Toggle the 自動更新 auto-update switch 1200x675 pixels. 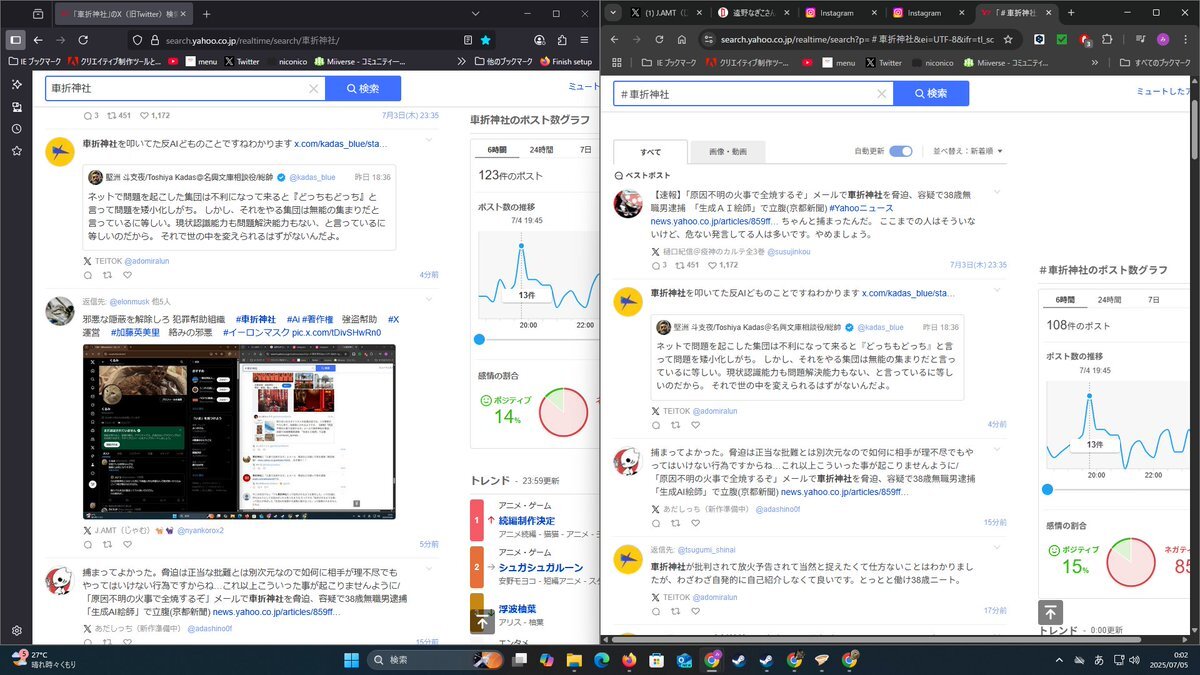point(901,151)
